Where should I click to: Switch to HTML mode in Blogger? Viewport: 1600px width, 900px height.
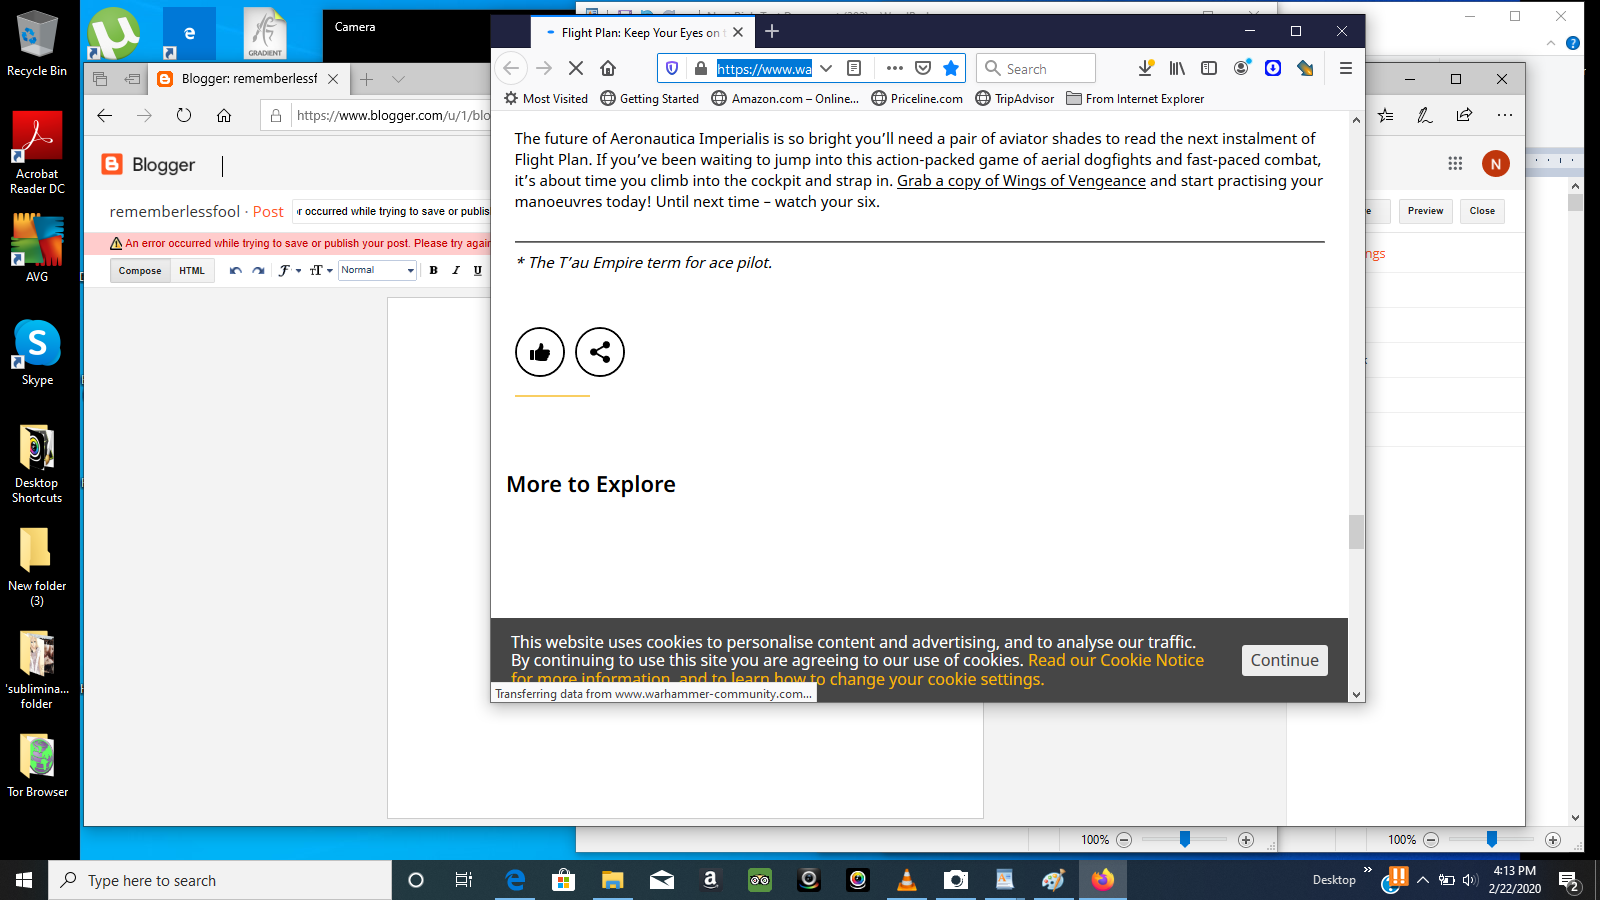(192, 270)
